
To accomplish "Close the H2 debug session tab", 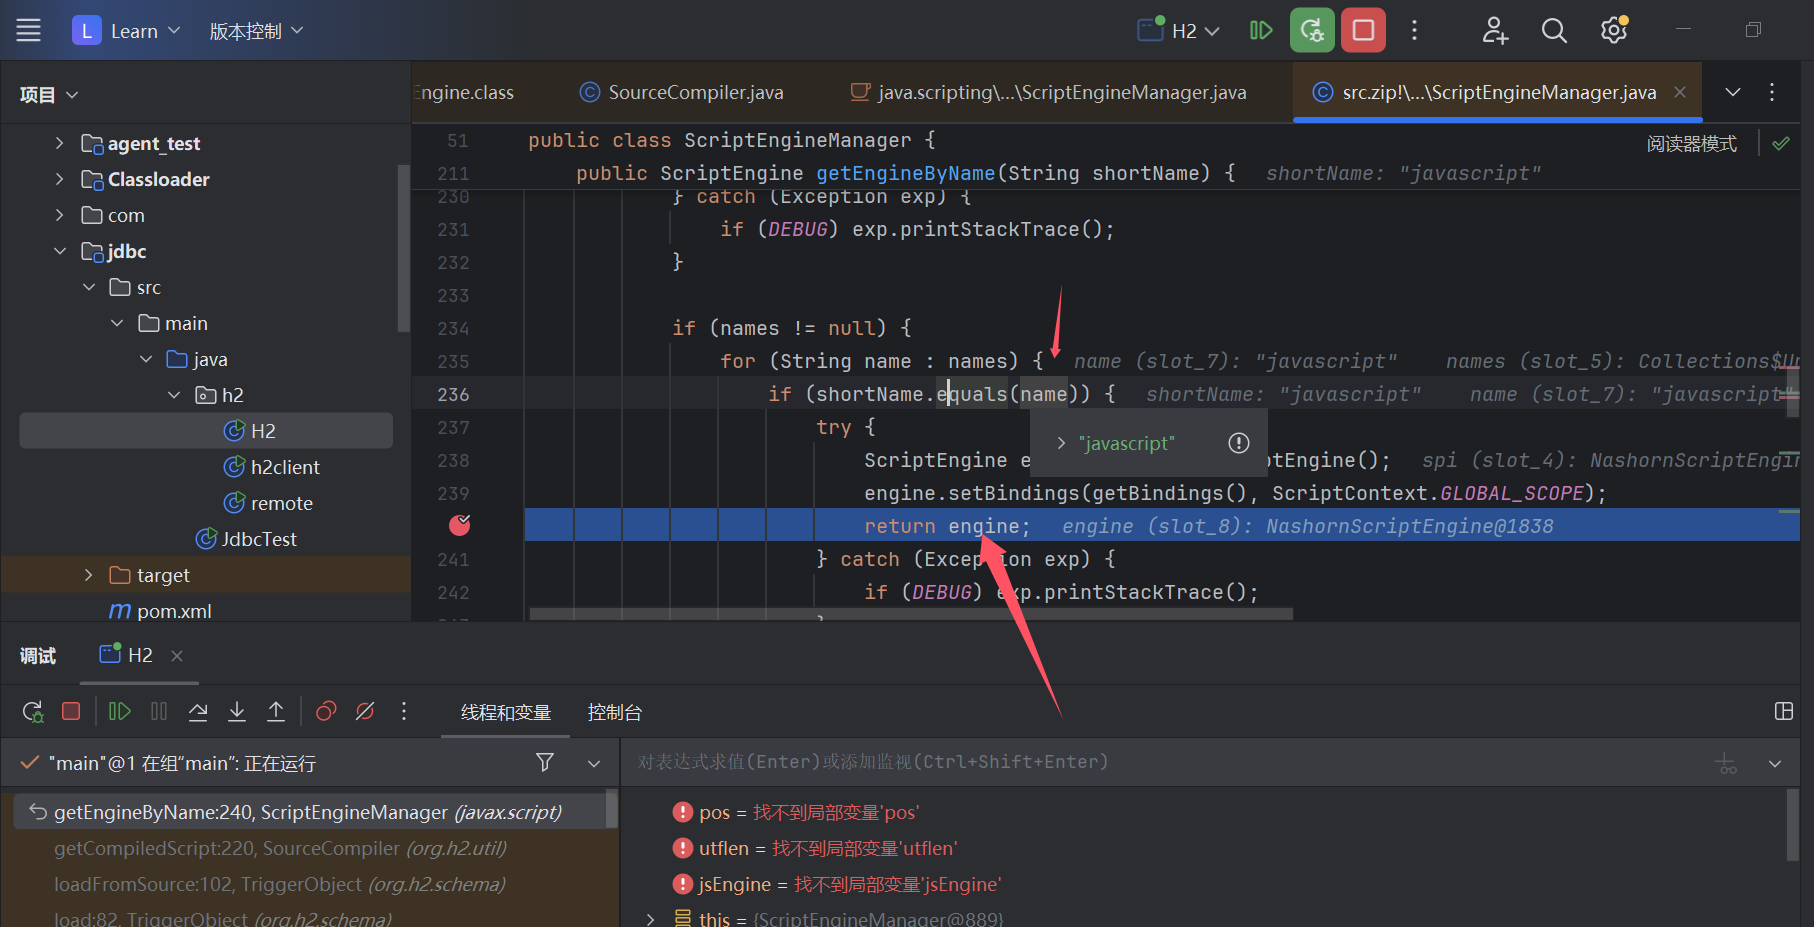I will pyautogui.click(x=177, y=656).
